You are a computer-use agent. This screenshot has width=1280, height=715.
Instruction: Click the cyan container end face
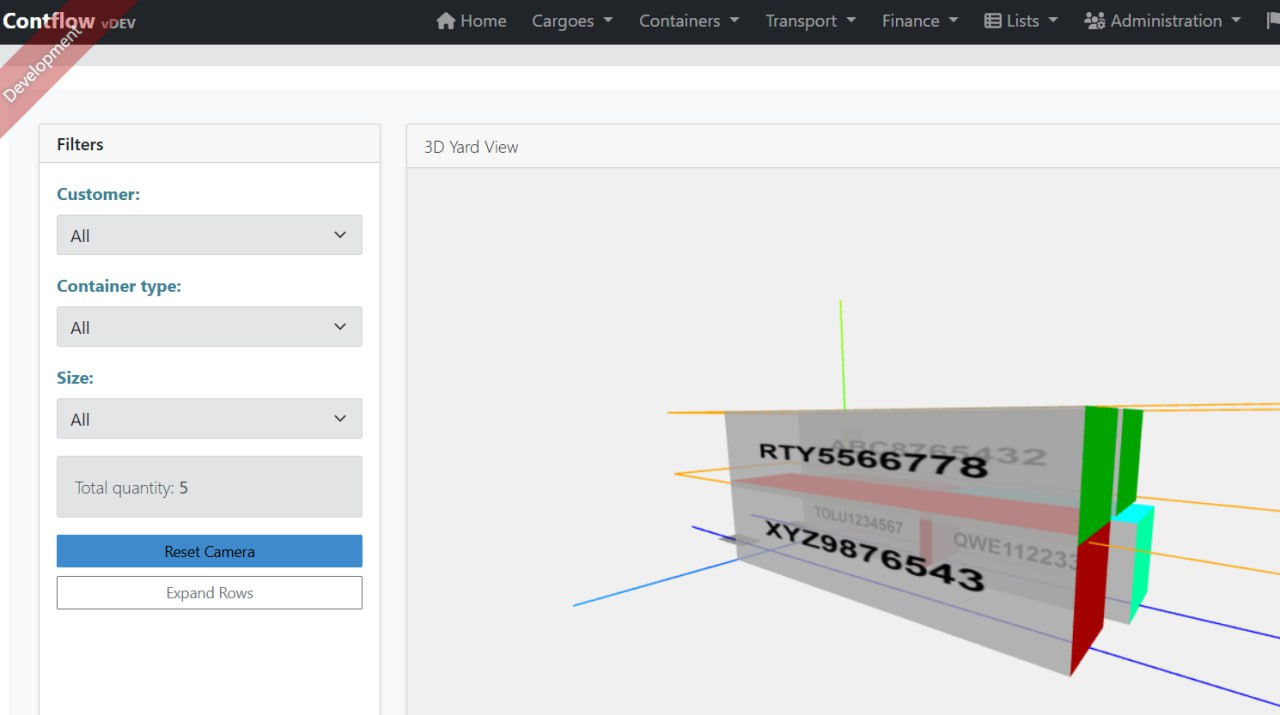[x=1140, y=560]
